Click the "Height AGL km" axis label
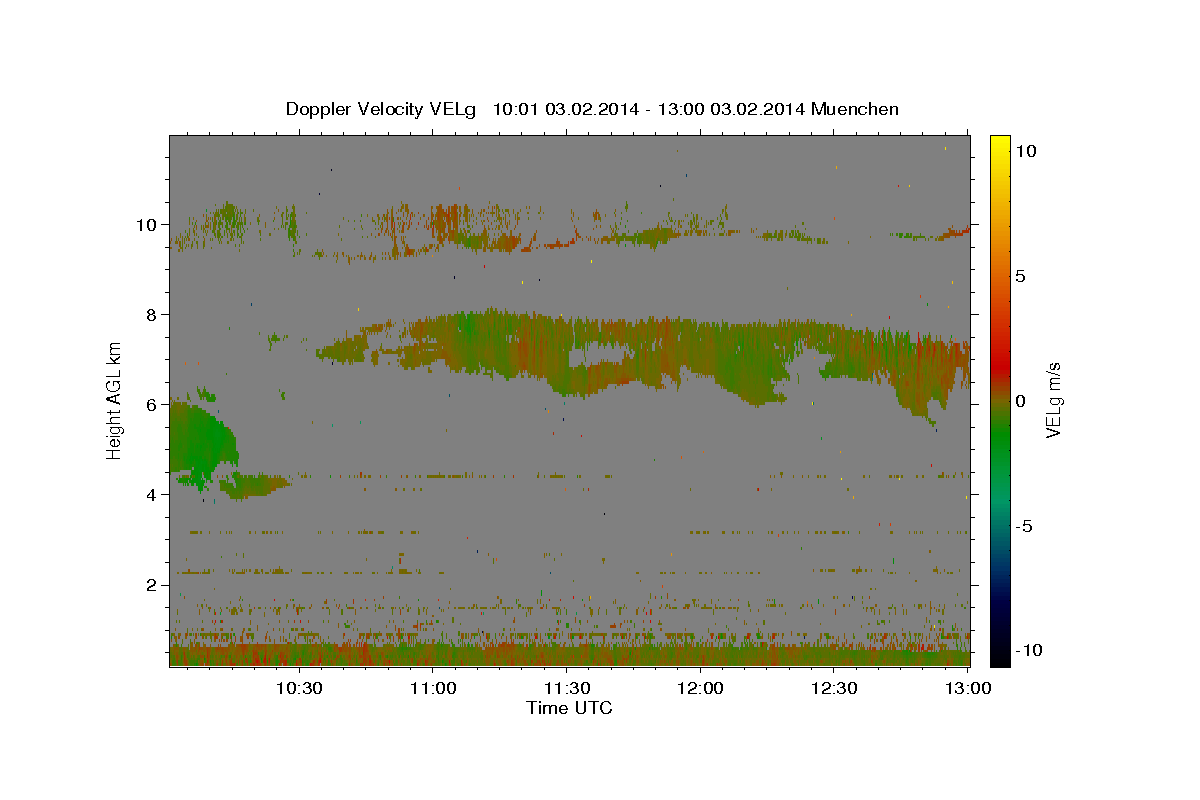1200x800 pixels. pyautogui.click(x=115, y=399)
